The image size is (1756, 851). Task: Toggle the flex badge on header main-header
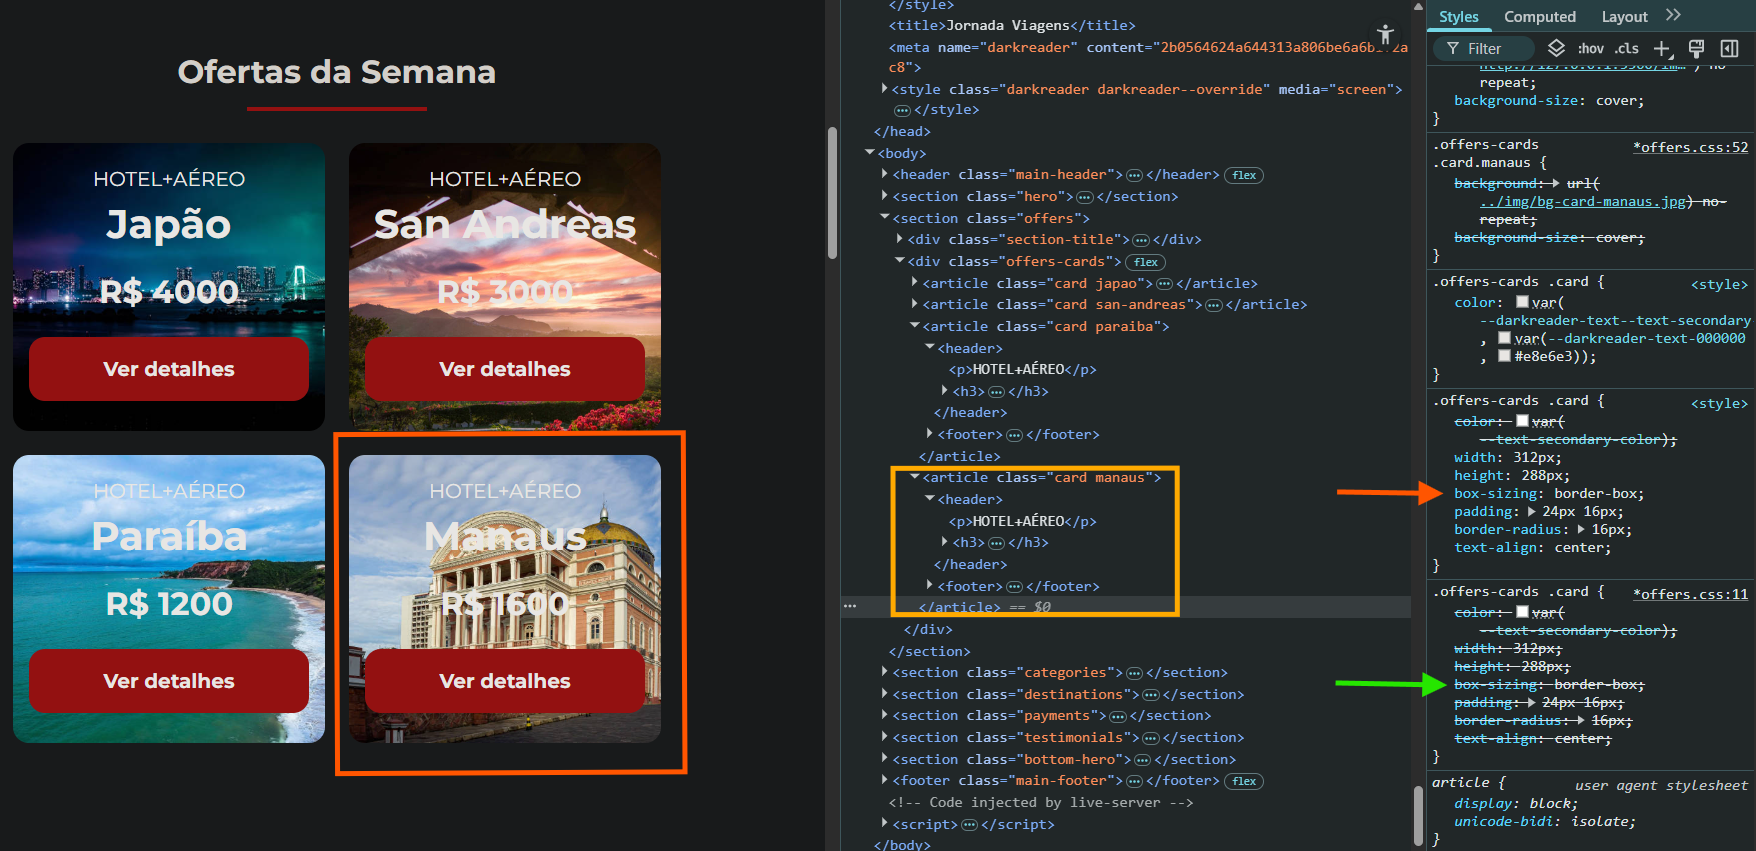(1244, 175)
